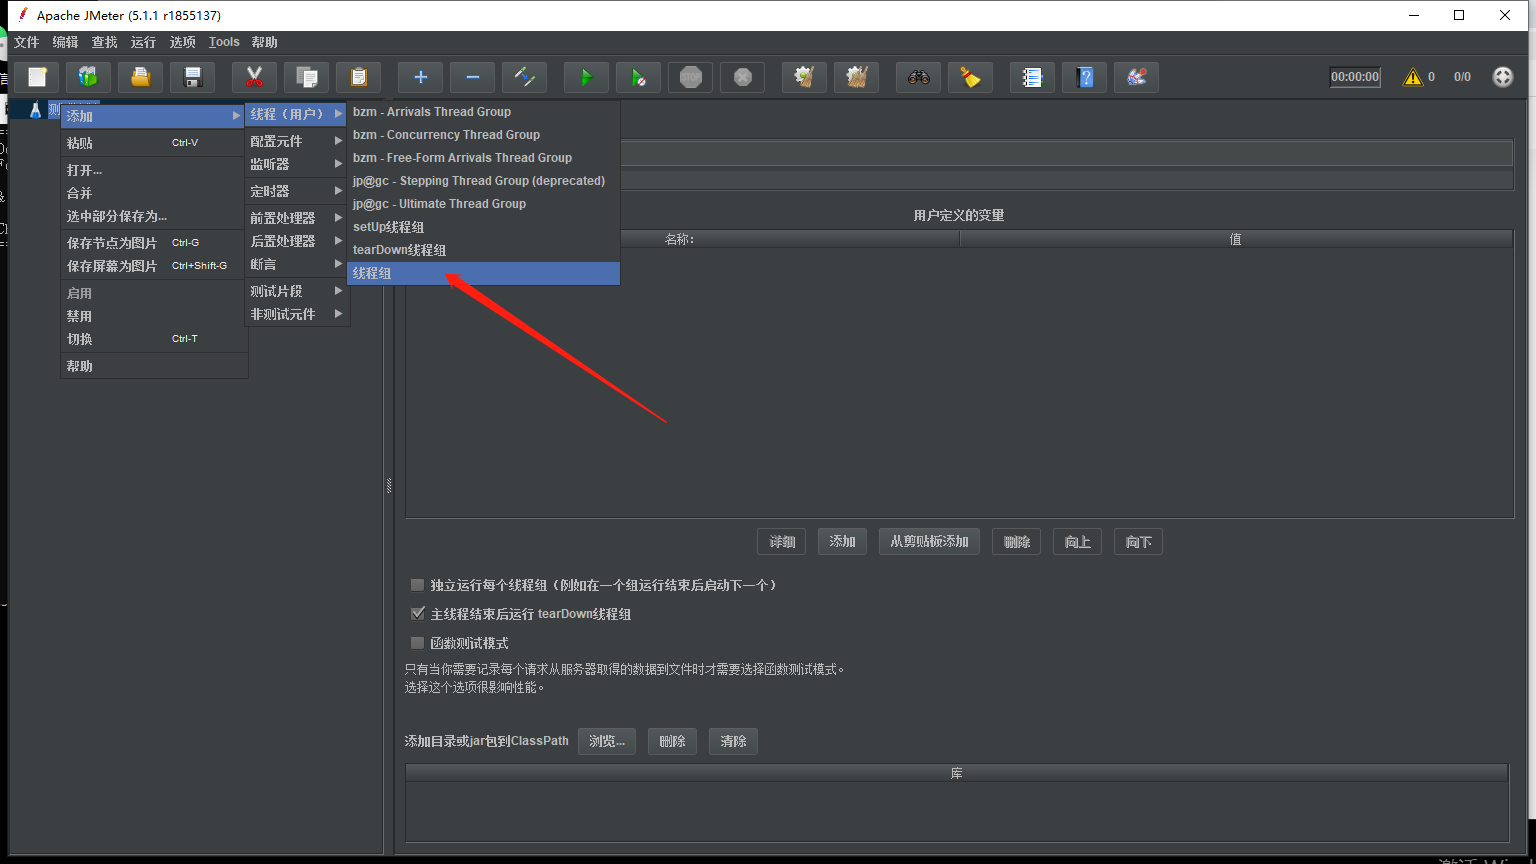Expand the 监听器 submenu
The width and height of the screenshot is (1536, 864).
pyautogui.click(x=297, y=164)
